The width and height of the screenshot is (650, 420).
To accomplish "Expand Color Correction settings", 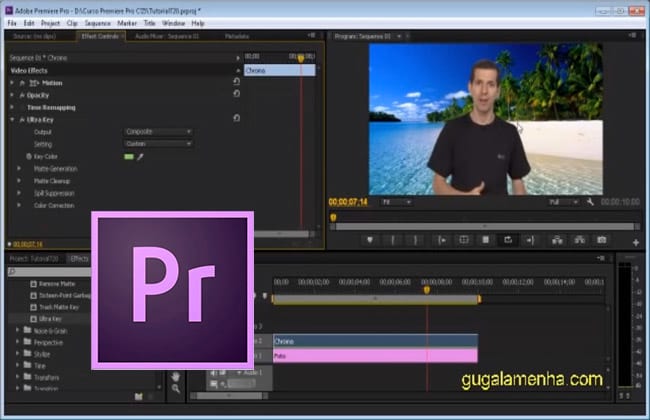I will click(19, 205).
